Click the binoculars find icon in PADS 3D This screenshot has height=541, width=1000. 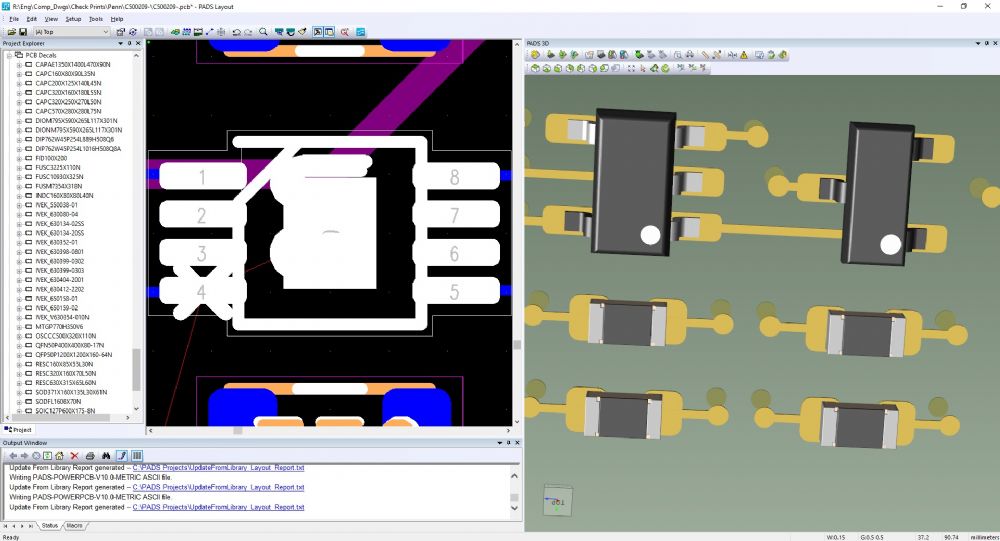point(690,55)
